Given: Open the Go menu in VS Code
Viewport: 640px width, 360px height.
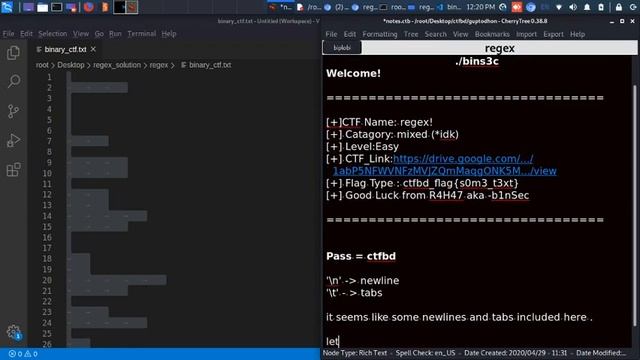Looking at the screenshot, I should 99,34.
